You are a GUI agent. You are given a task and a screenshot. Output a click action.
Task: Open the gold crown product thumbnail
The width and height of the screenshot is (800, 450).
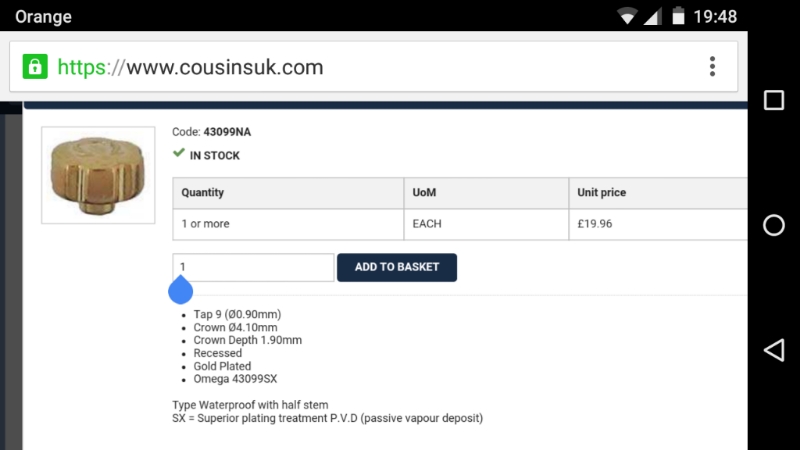click(98, 175)
